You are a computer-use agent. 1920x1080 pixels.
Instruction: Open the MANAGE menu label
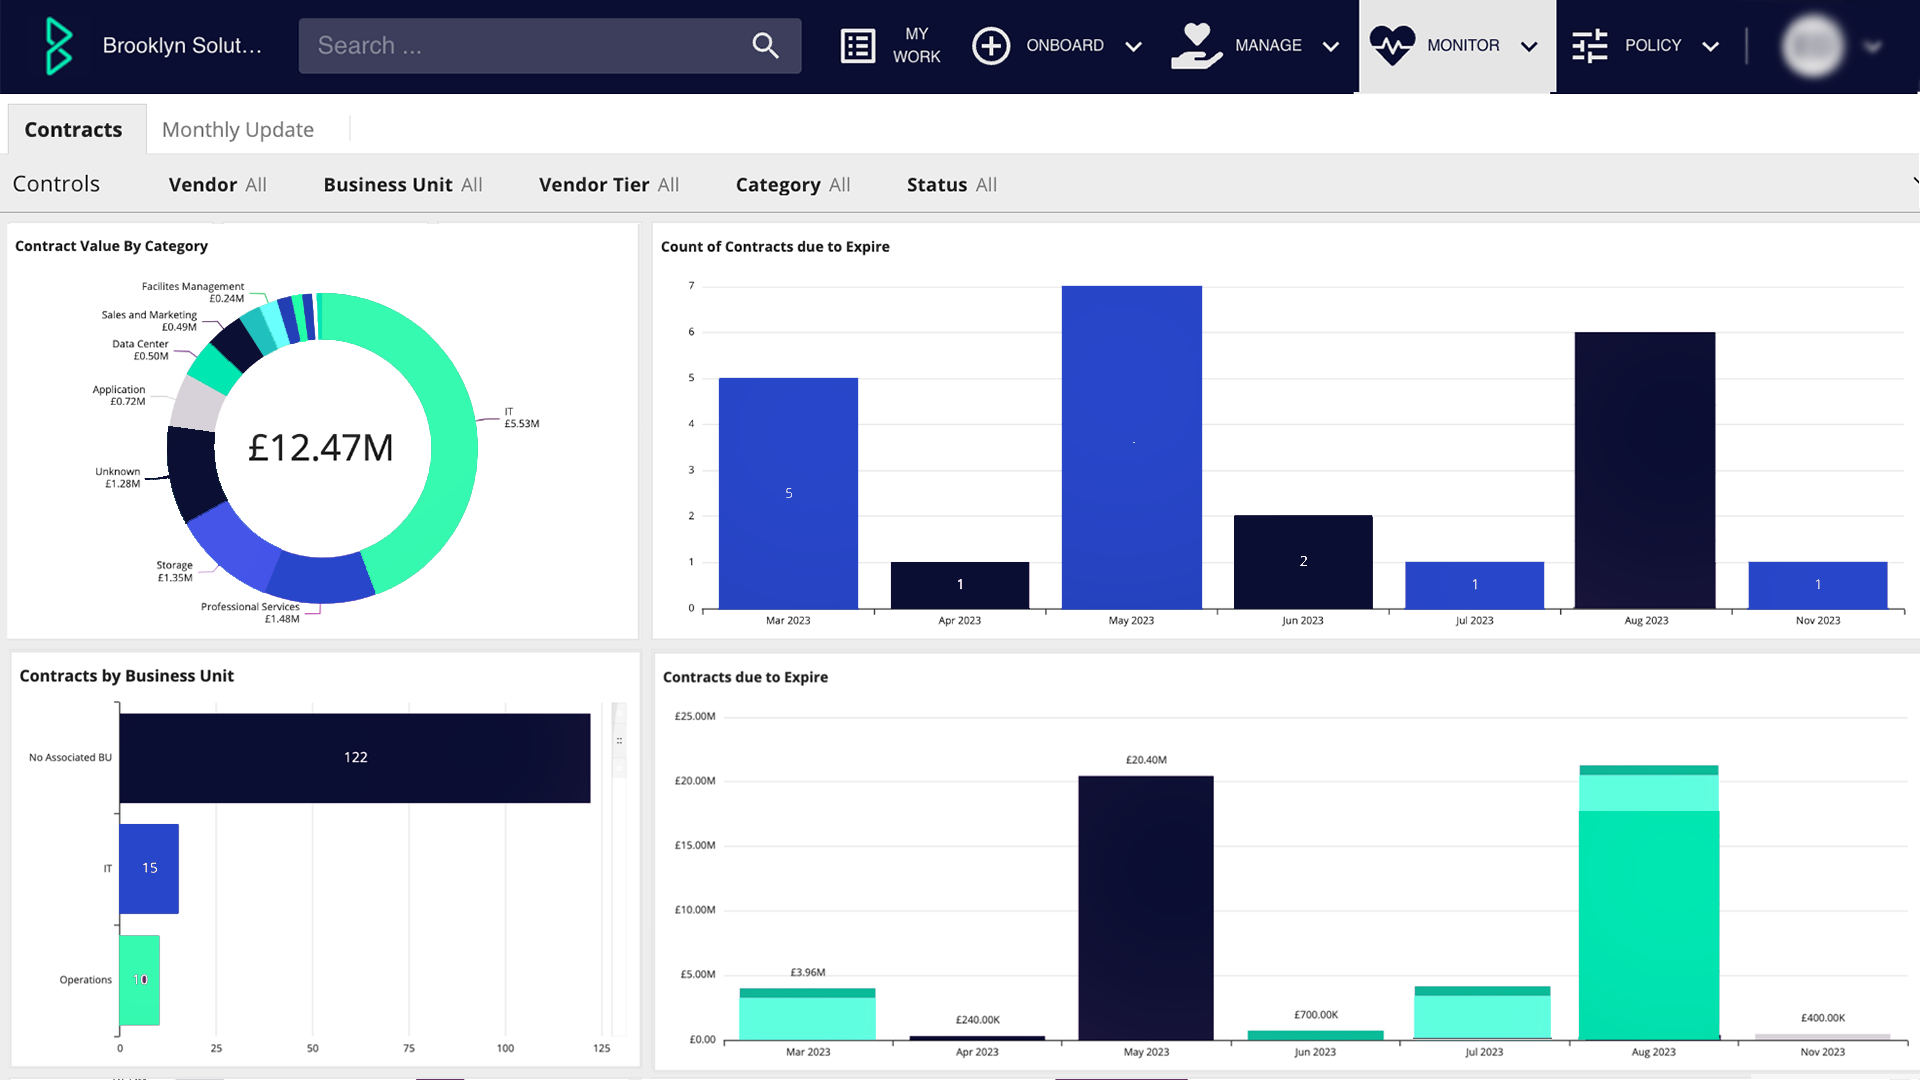(x=1268, y=46)
